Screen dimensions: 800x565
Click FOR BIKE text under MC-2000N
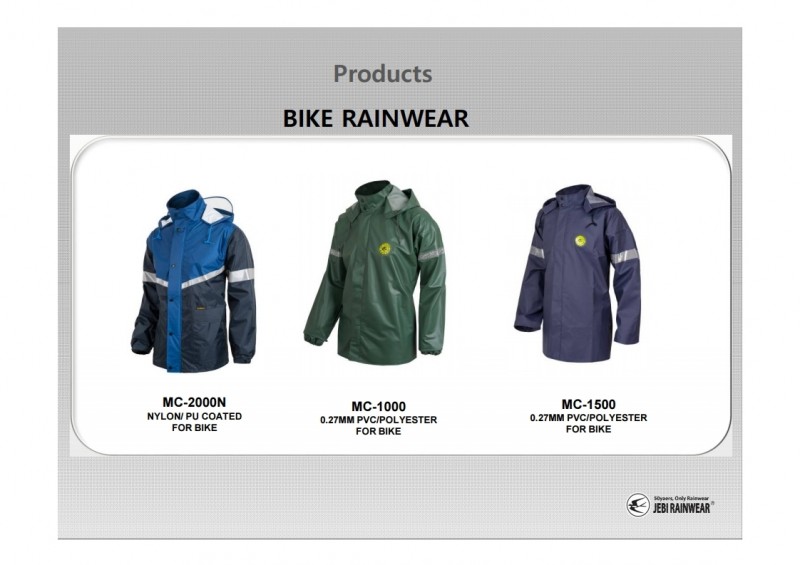pos(194,428)
